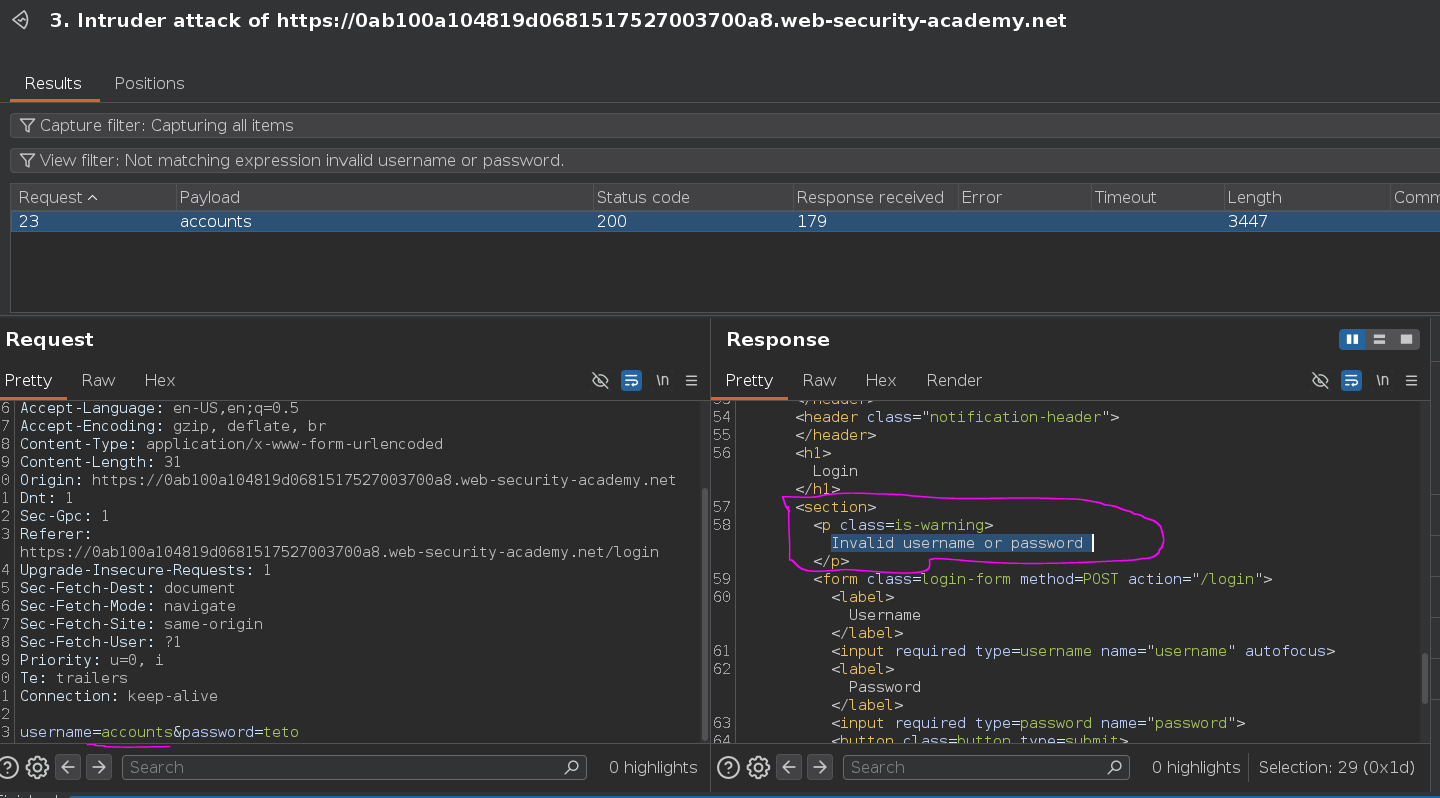Click the username=accounts request body line
This screenshot has width=1440, height=798.
click(x=159, y=732)
